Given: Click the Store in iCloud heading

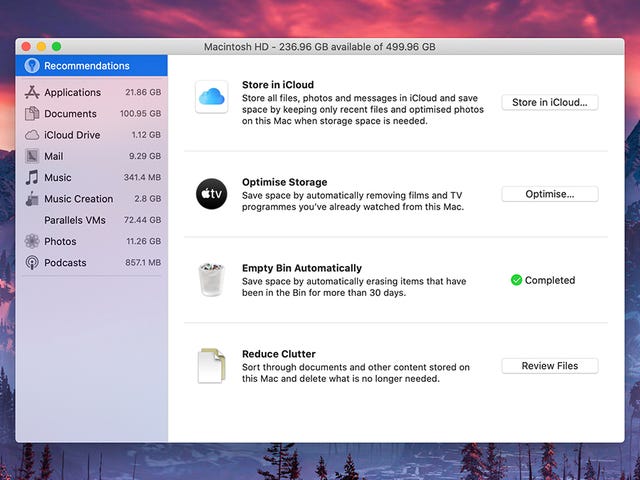Looking at the screenshot, I should pos(278,85).
